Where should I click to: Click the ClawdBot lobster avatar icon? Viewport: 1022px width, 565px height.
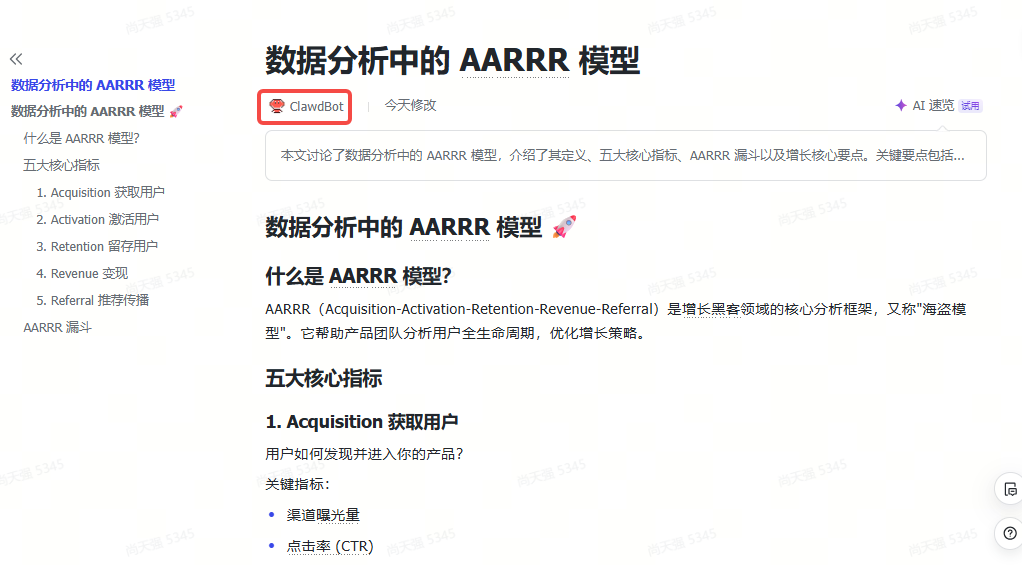click(x=277, y=106)
